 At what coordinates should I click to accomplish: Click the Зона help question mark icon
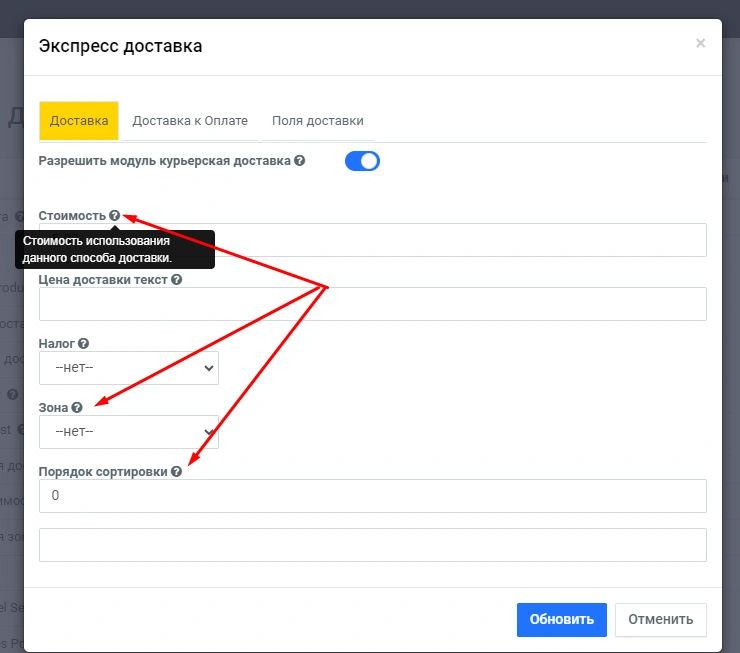click(x=77, y=407)
